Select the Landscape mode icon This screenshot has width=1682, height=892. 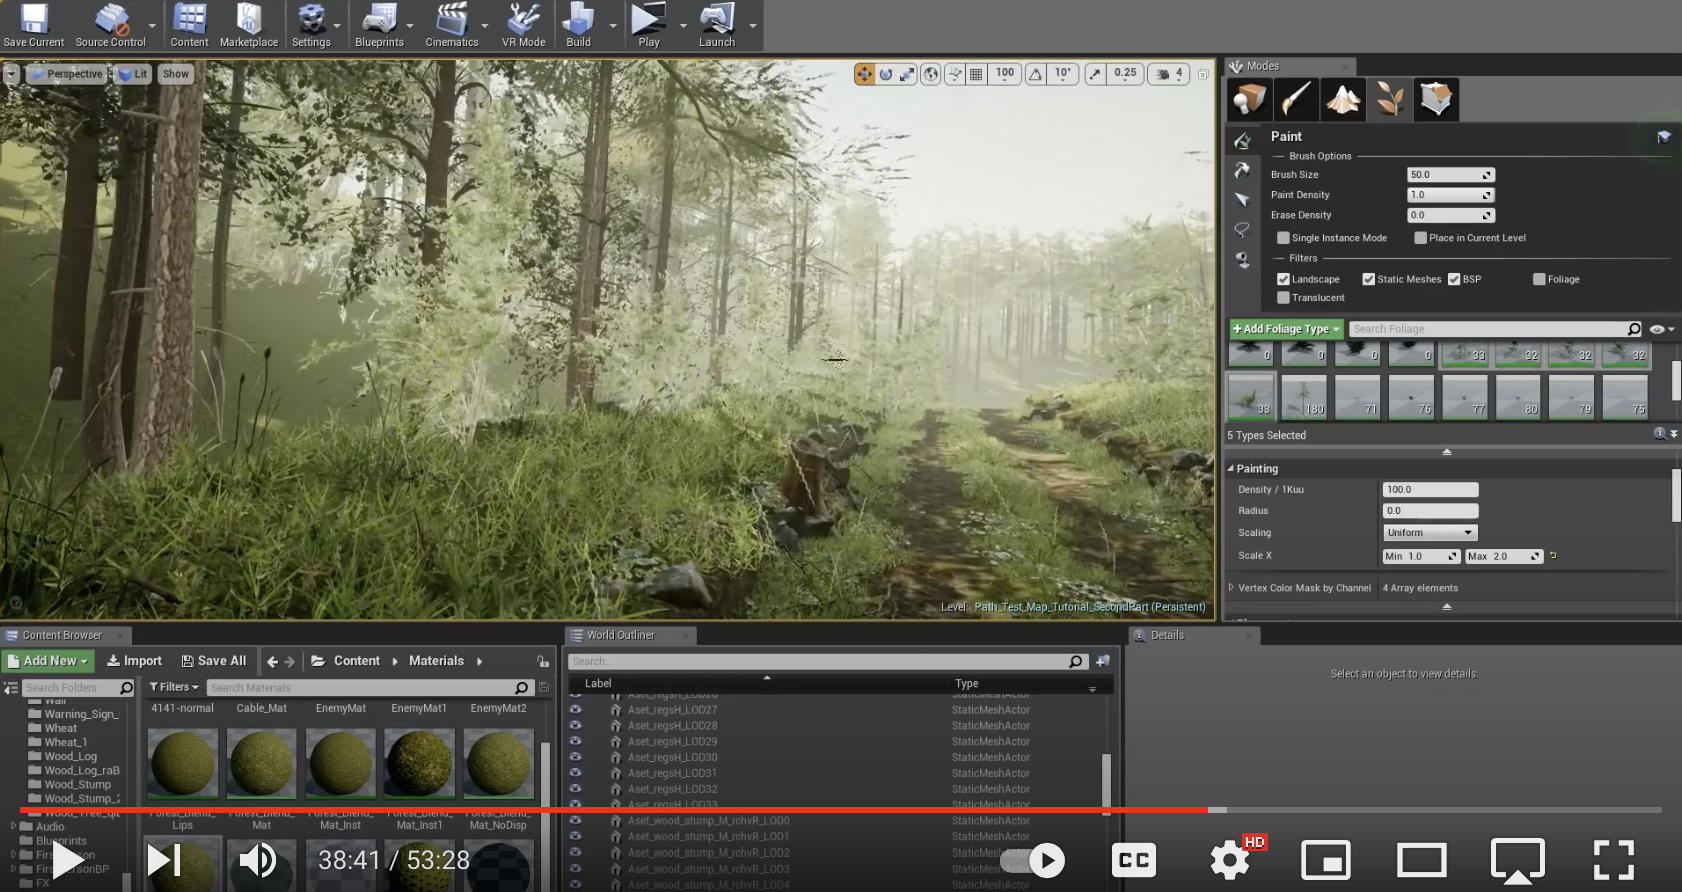(1342, 99)
